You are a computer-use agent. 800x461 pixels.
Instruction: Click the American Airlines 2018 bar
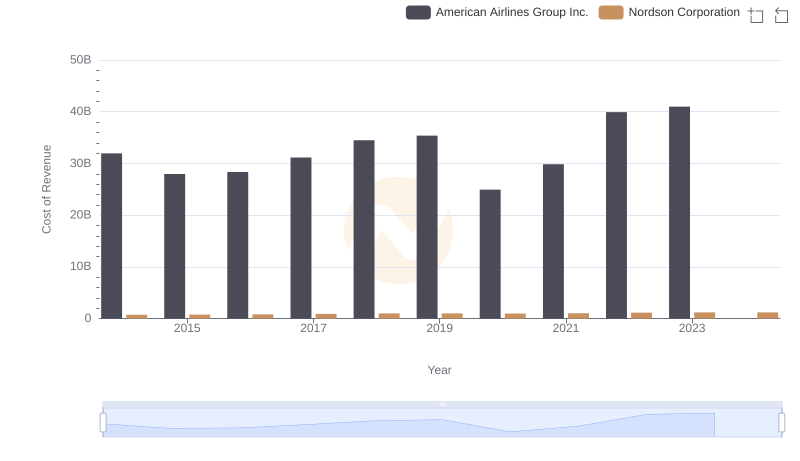pyautogui.click(x=364, y=229)
